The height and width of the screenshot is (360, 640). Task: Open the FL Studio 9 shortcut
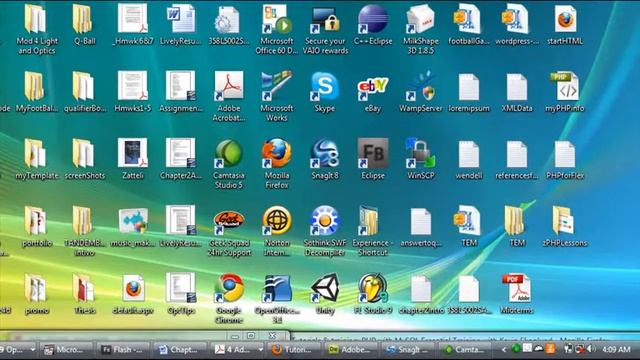373,289
